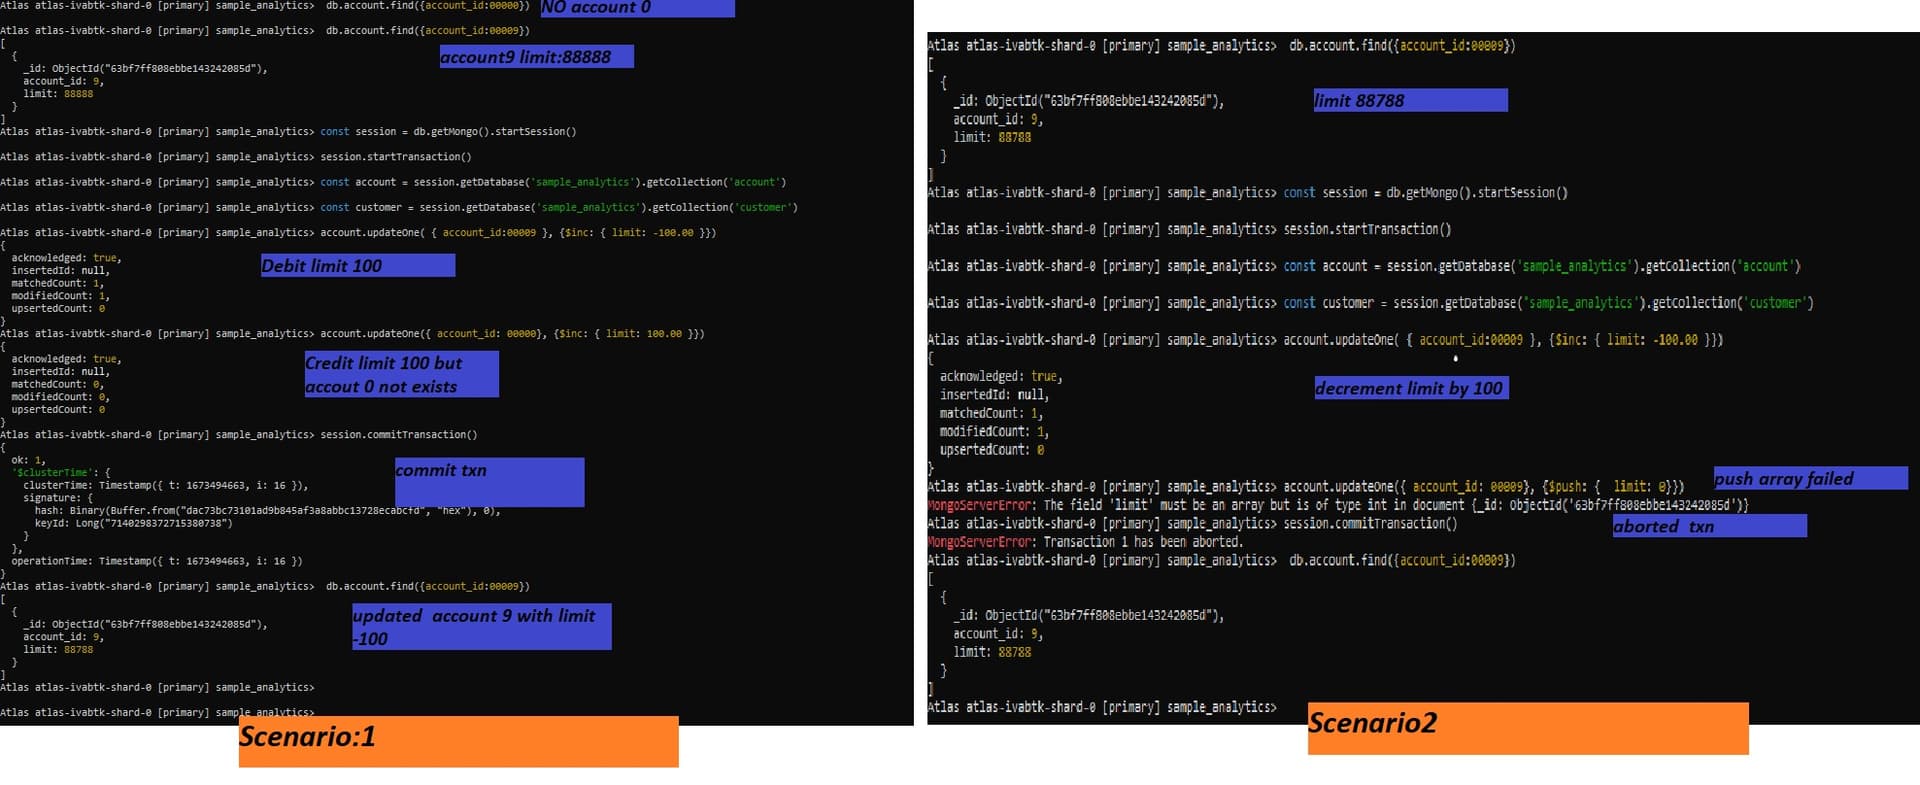This screenshot has height=785, width=1920.
Task: Click the "field 'limit' must be an array" error
Action: click(1395, 505)
